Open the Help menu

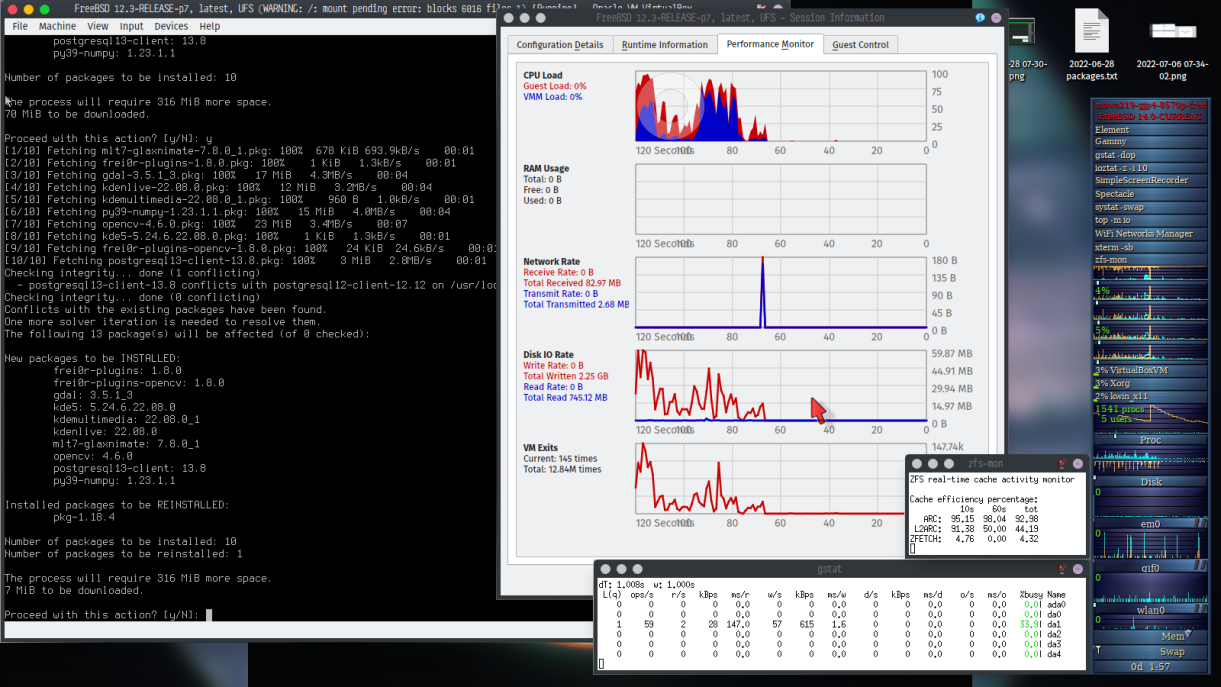point(210,26)
